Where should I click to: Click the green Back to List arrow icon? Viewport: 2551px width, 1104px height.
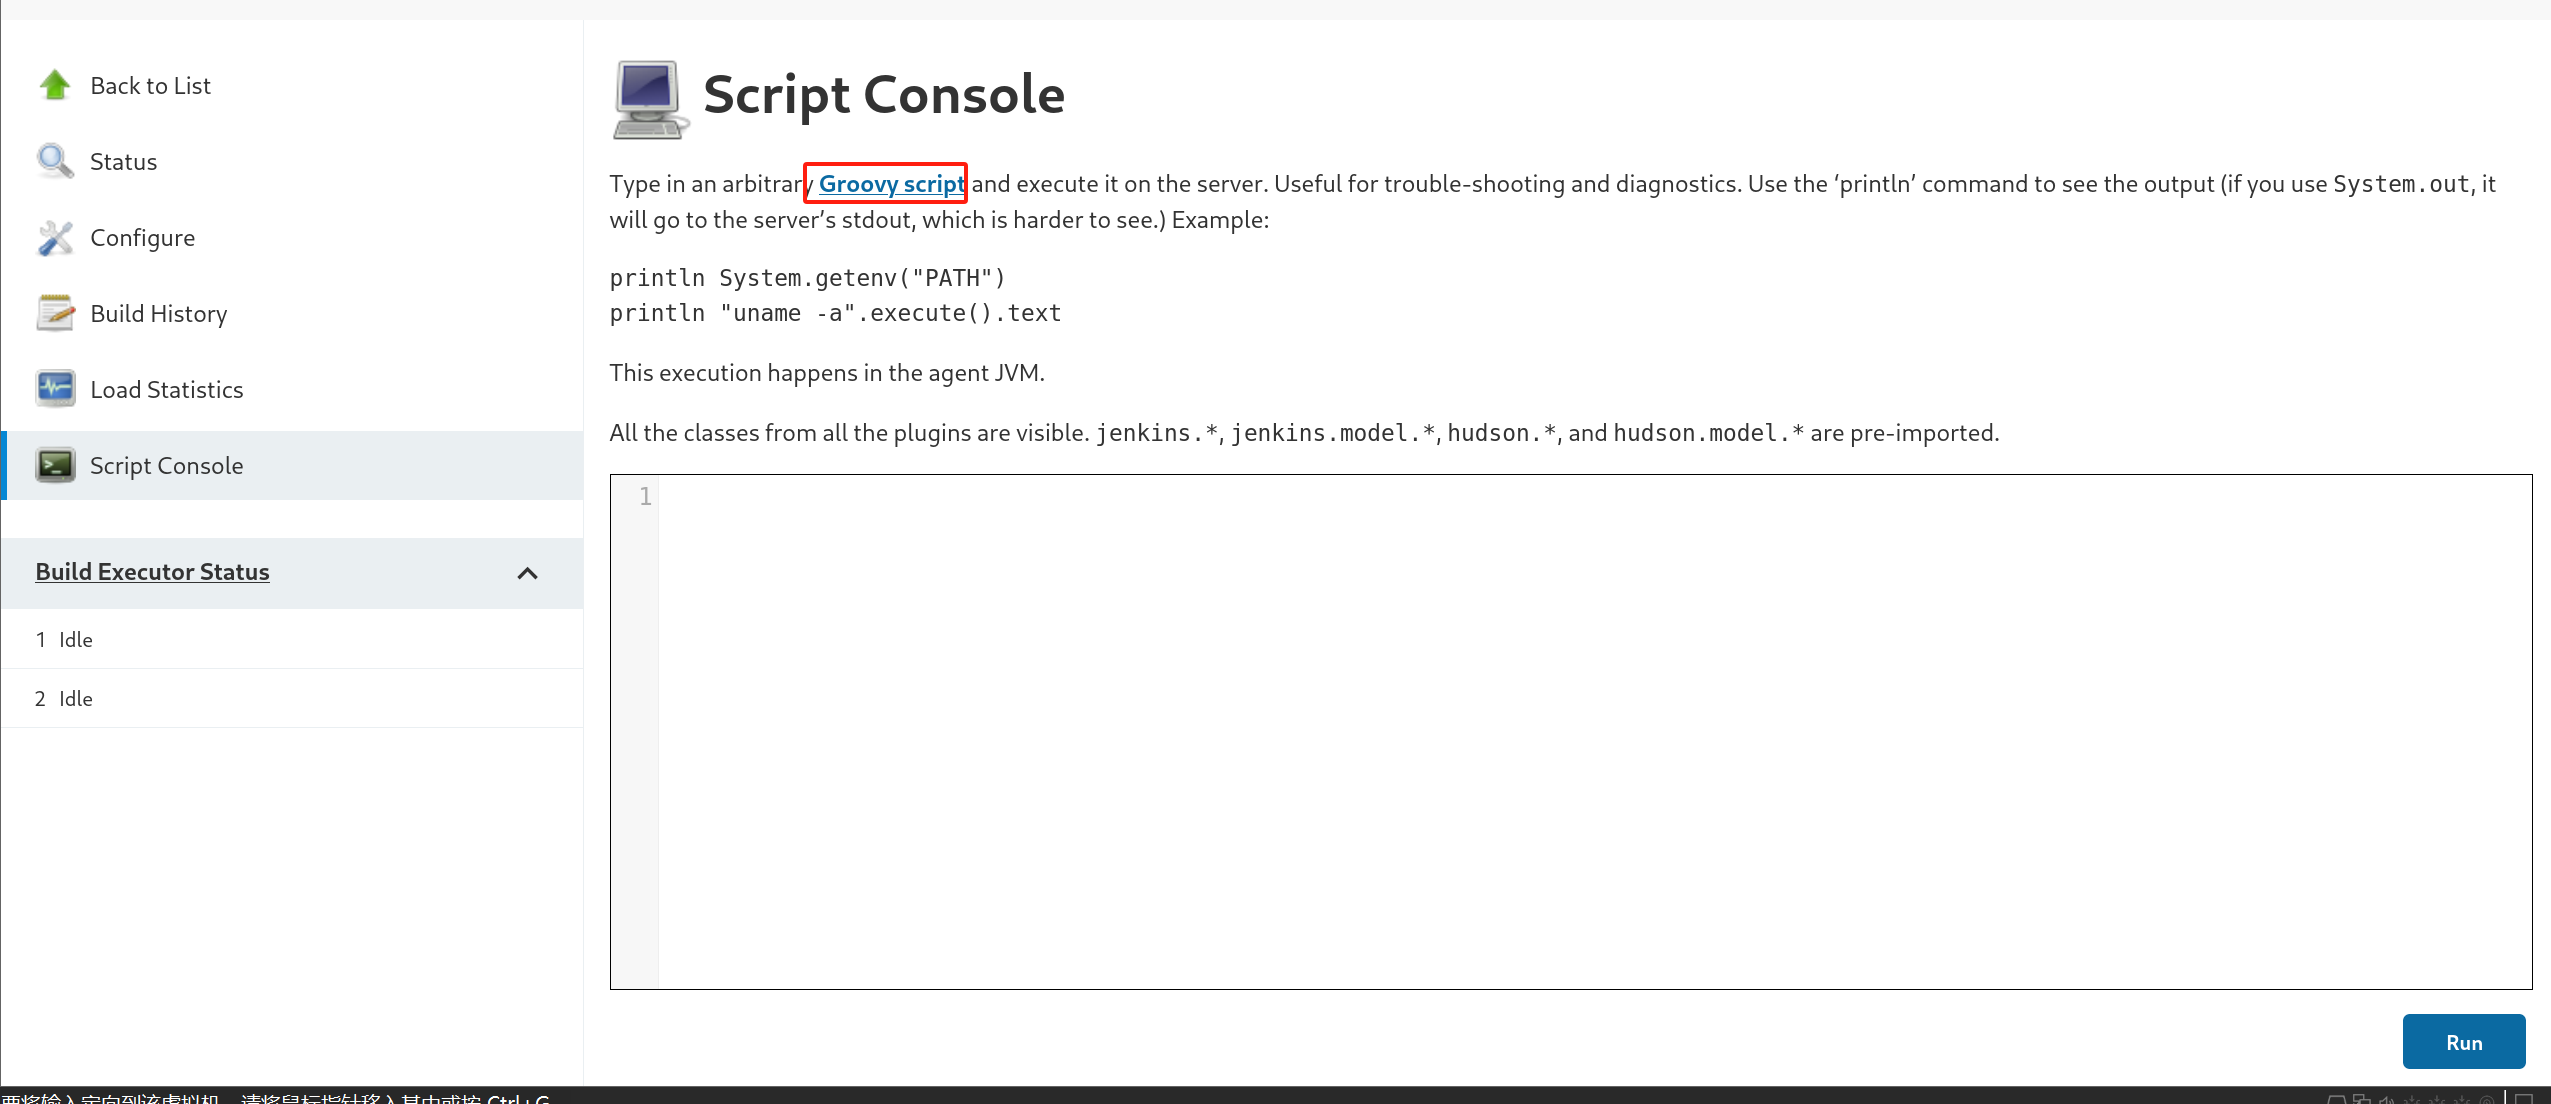55,85
